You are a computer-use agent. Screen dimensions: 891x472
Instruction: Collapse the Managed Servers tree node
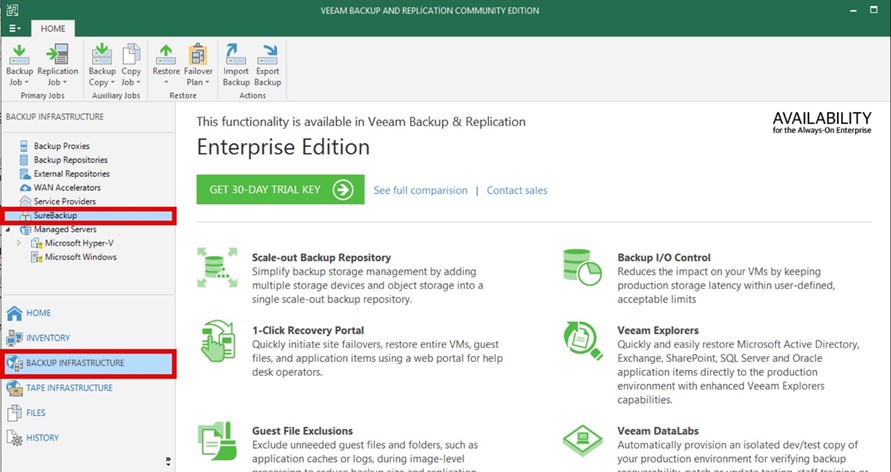pos(8,229)
